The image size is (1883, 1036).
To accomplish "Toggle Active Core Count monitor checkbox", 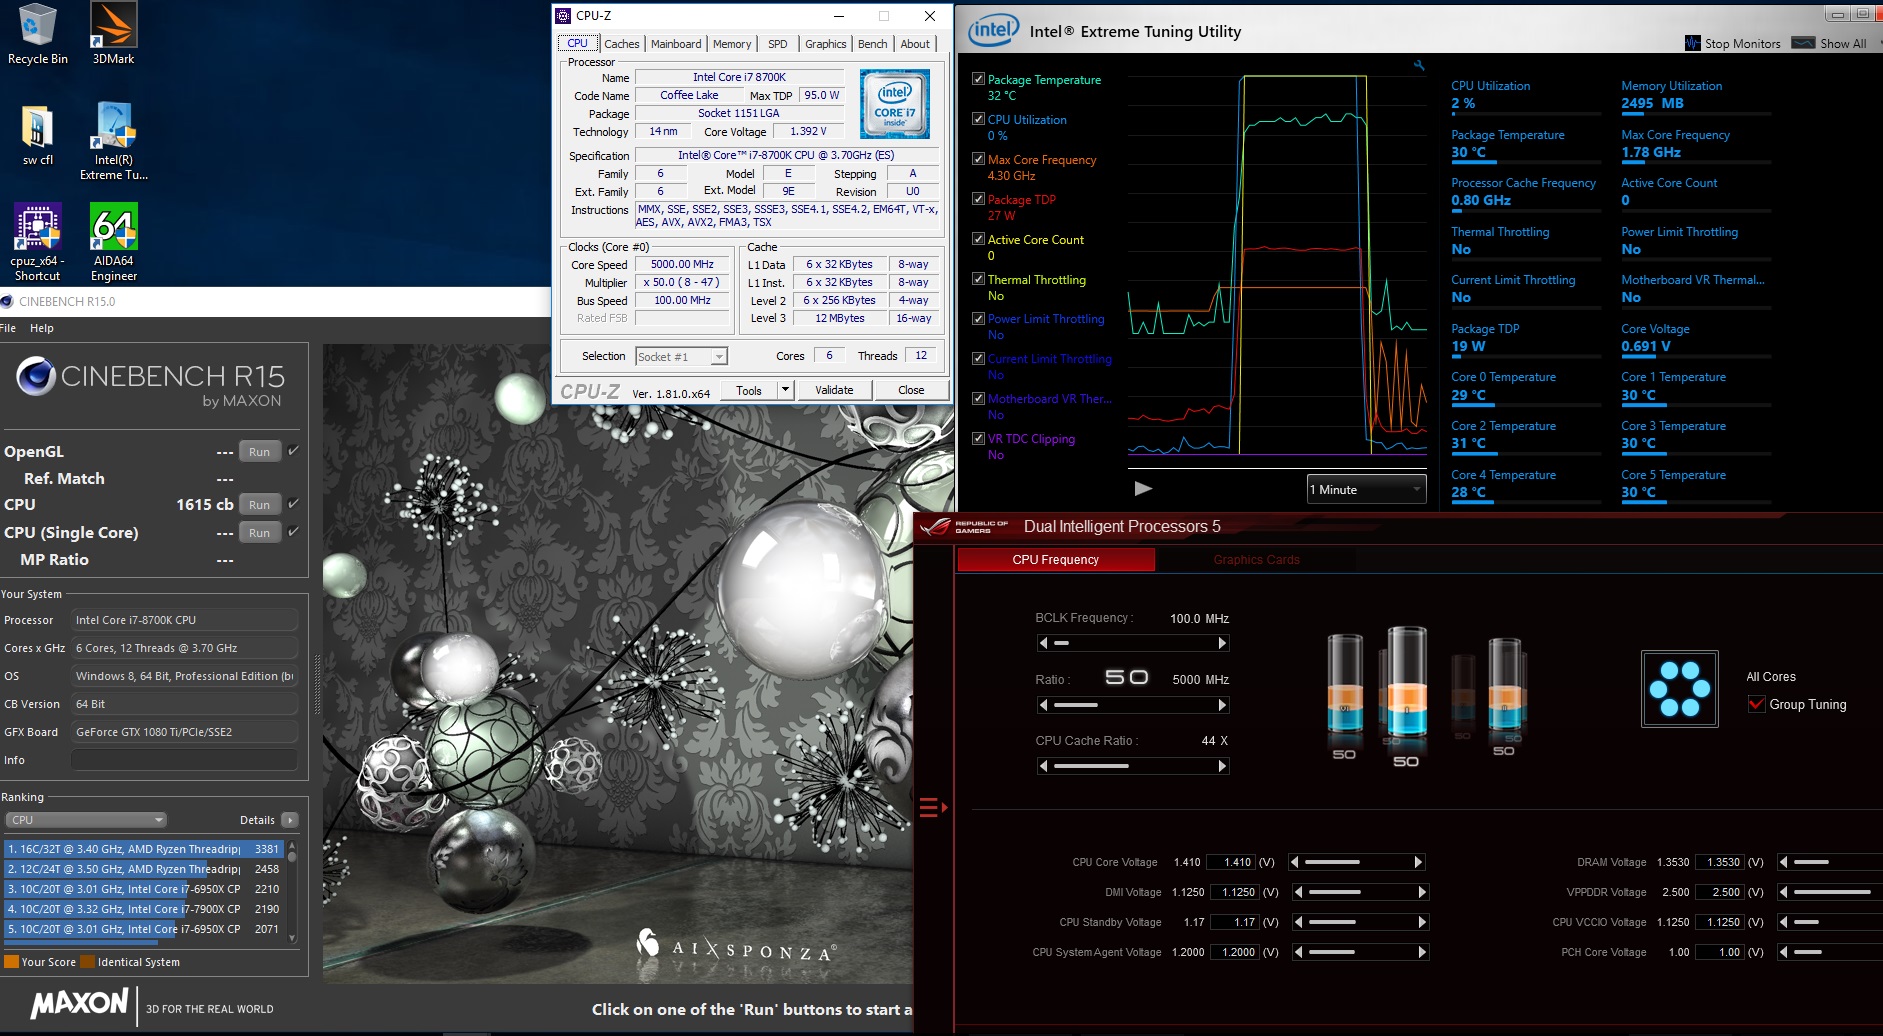I will (979, 239).
